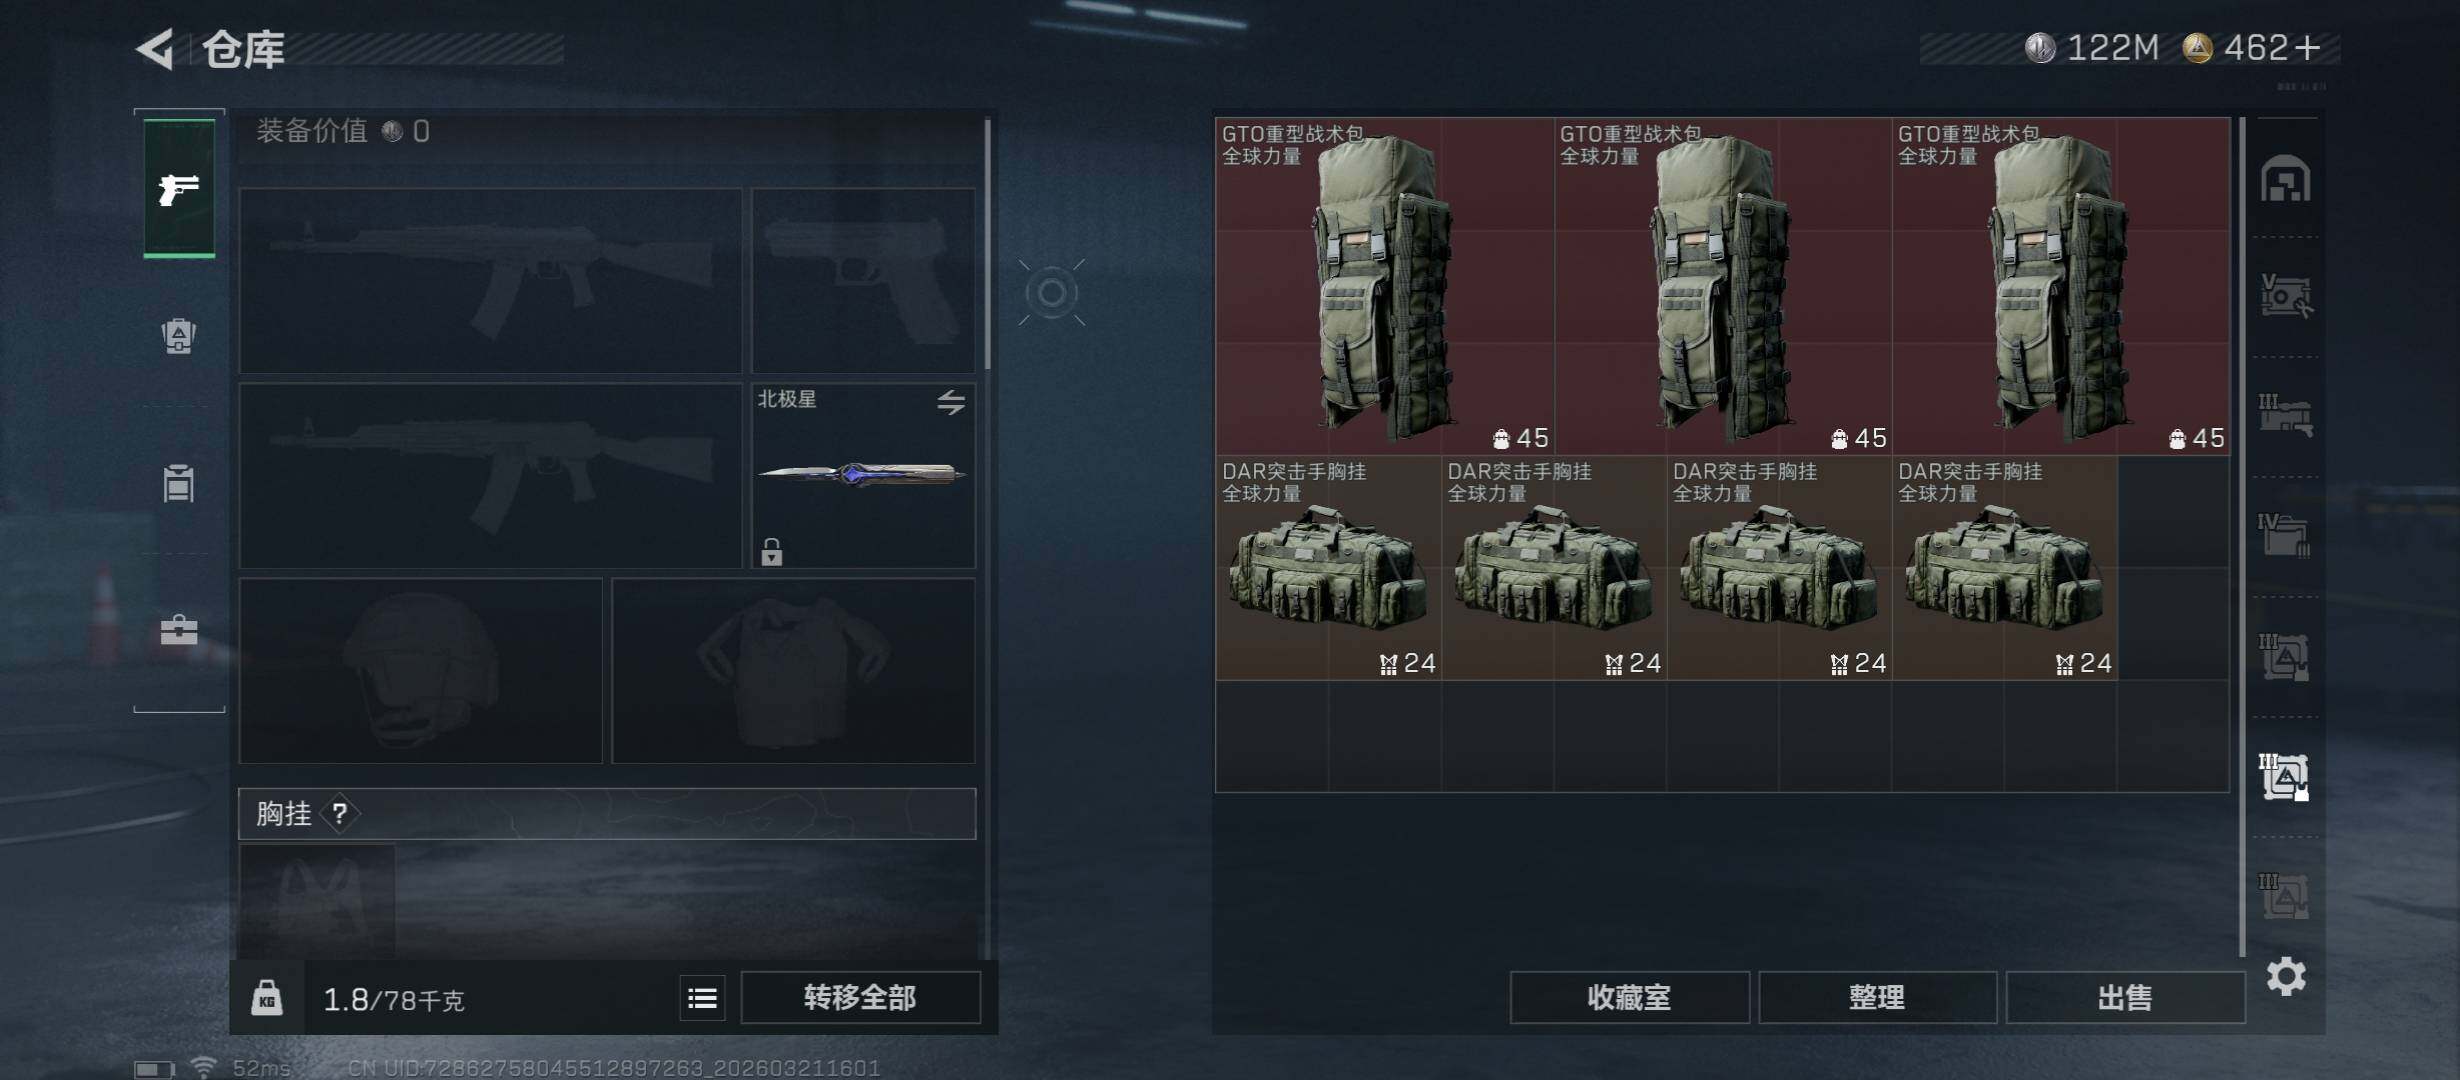Open the stash settings gear icon
Screen dimensions: 2460x1080
2286,976
